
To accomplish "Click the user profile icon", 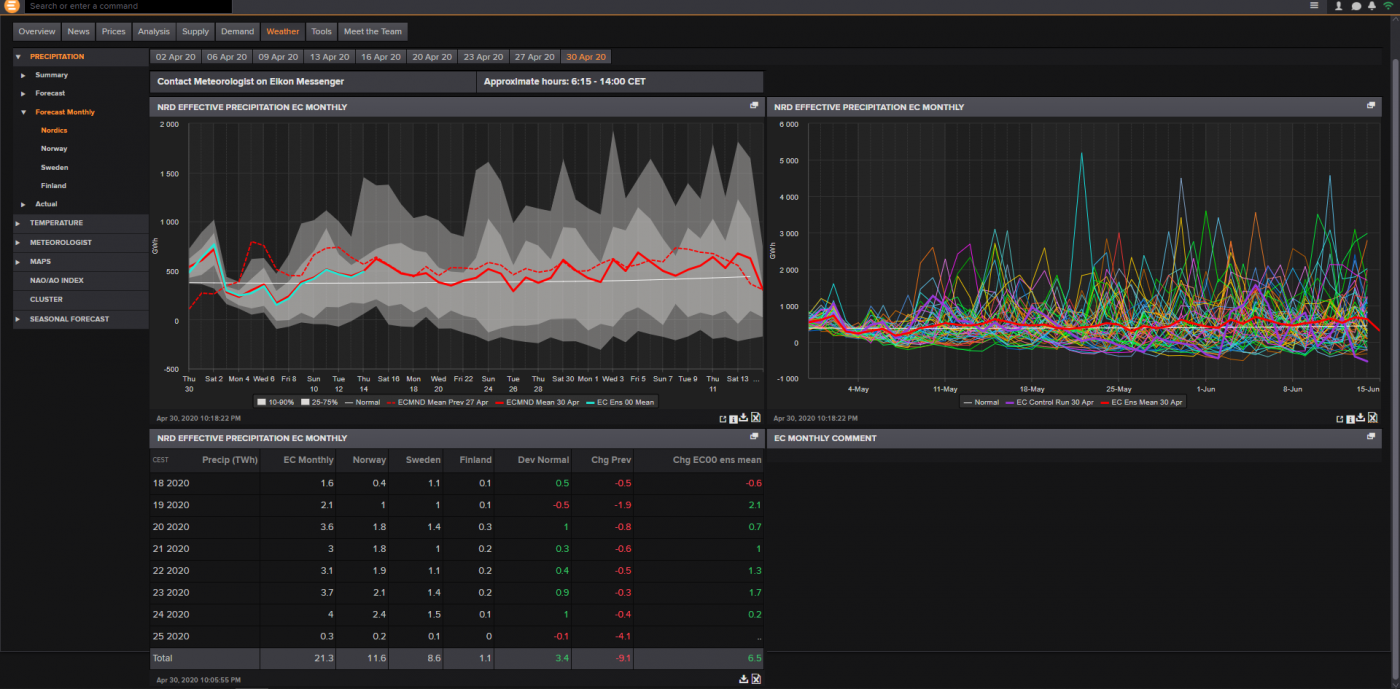I will click(1338, 6).
